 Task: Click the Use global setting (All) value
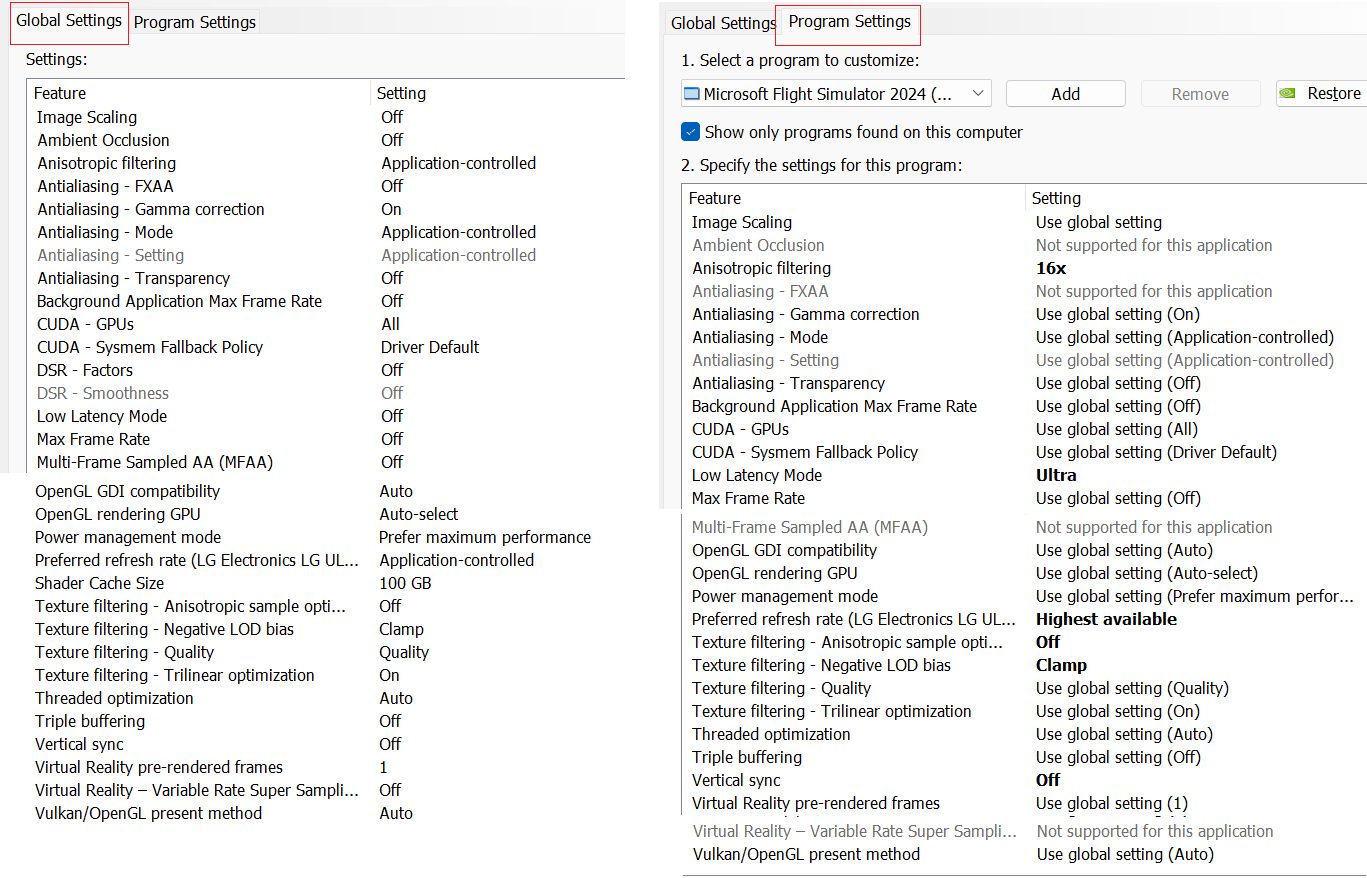tap(1116, 429)
